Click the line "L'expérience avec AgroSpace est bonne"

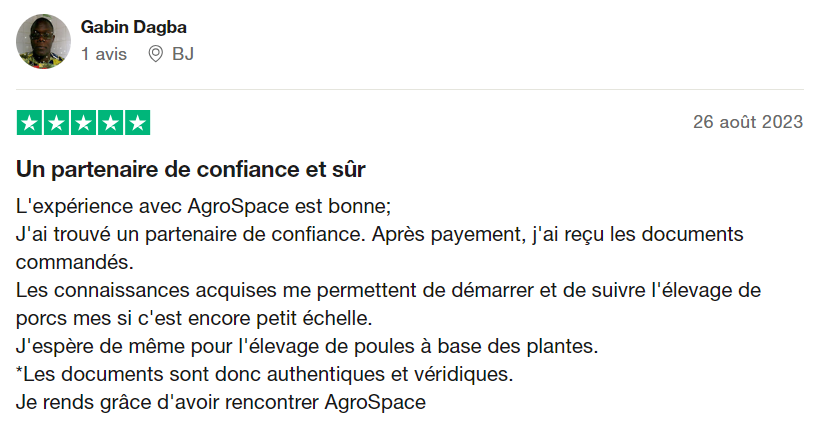coord(204,206)
